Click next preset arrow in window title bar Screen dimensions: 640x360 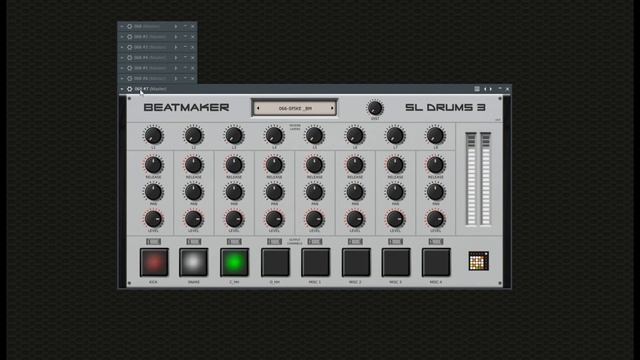[x=490, y=89]
